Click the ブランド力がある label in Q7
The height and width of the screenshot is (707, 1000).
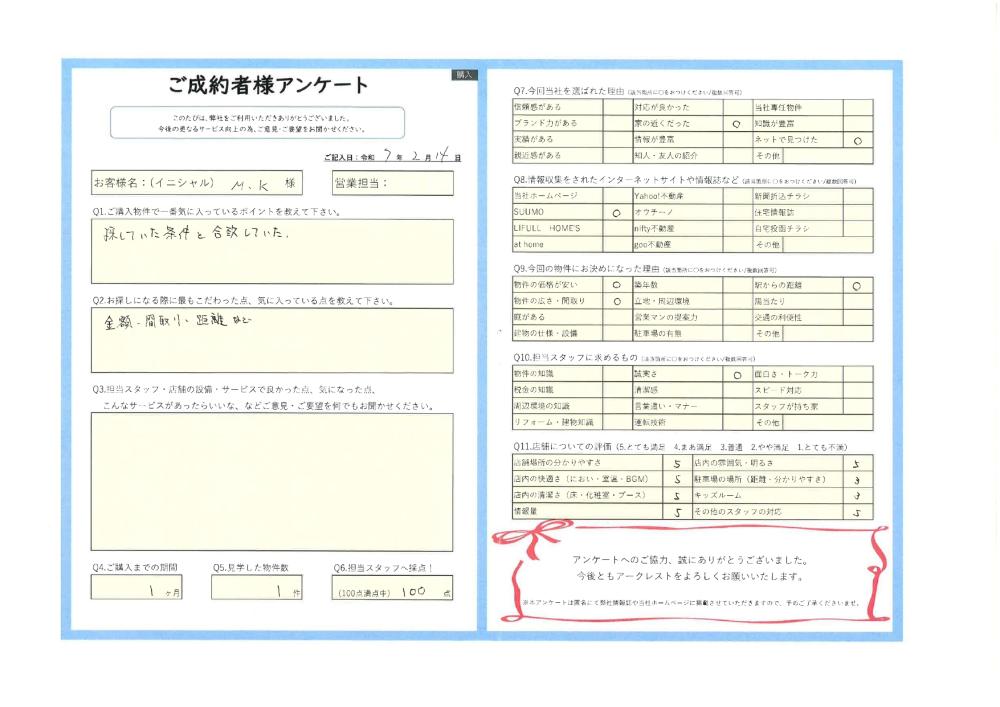click(545, 123)
